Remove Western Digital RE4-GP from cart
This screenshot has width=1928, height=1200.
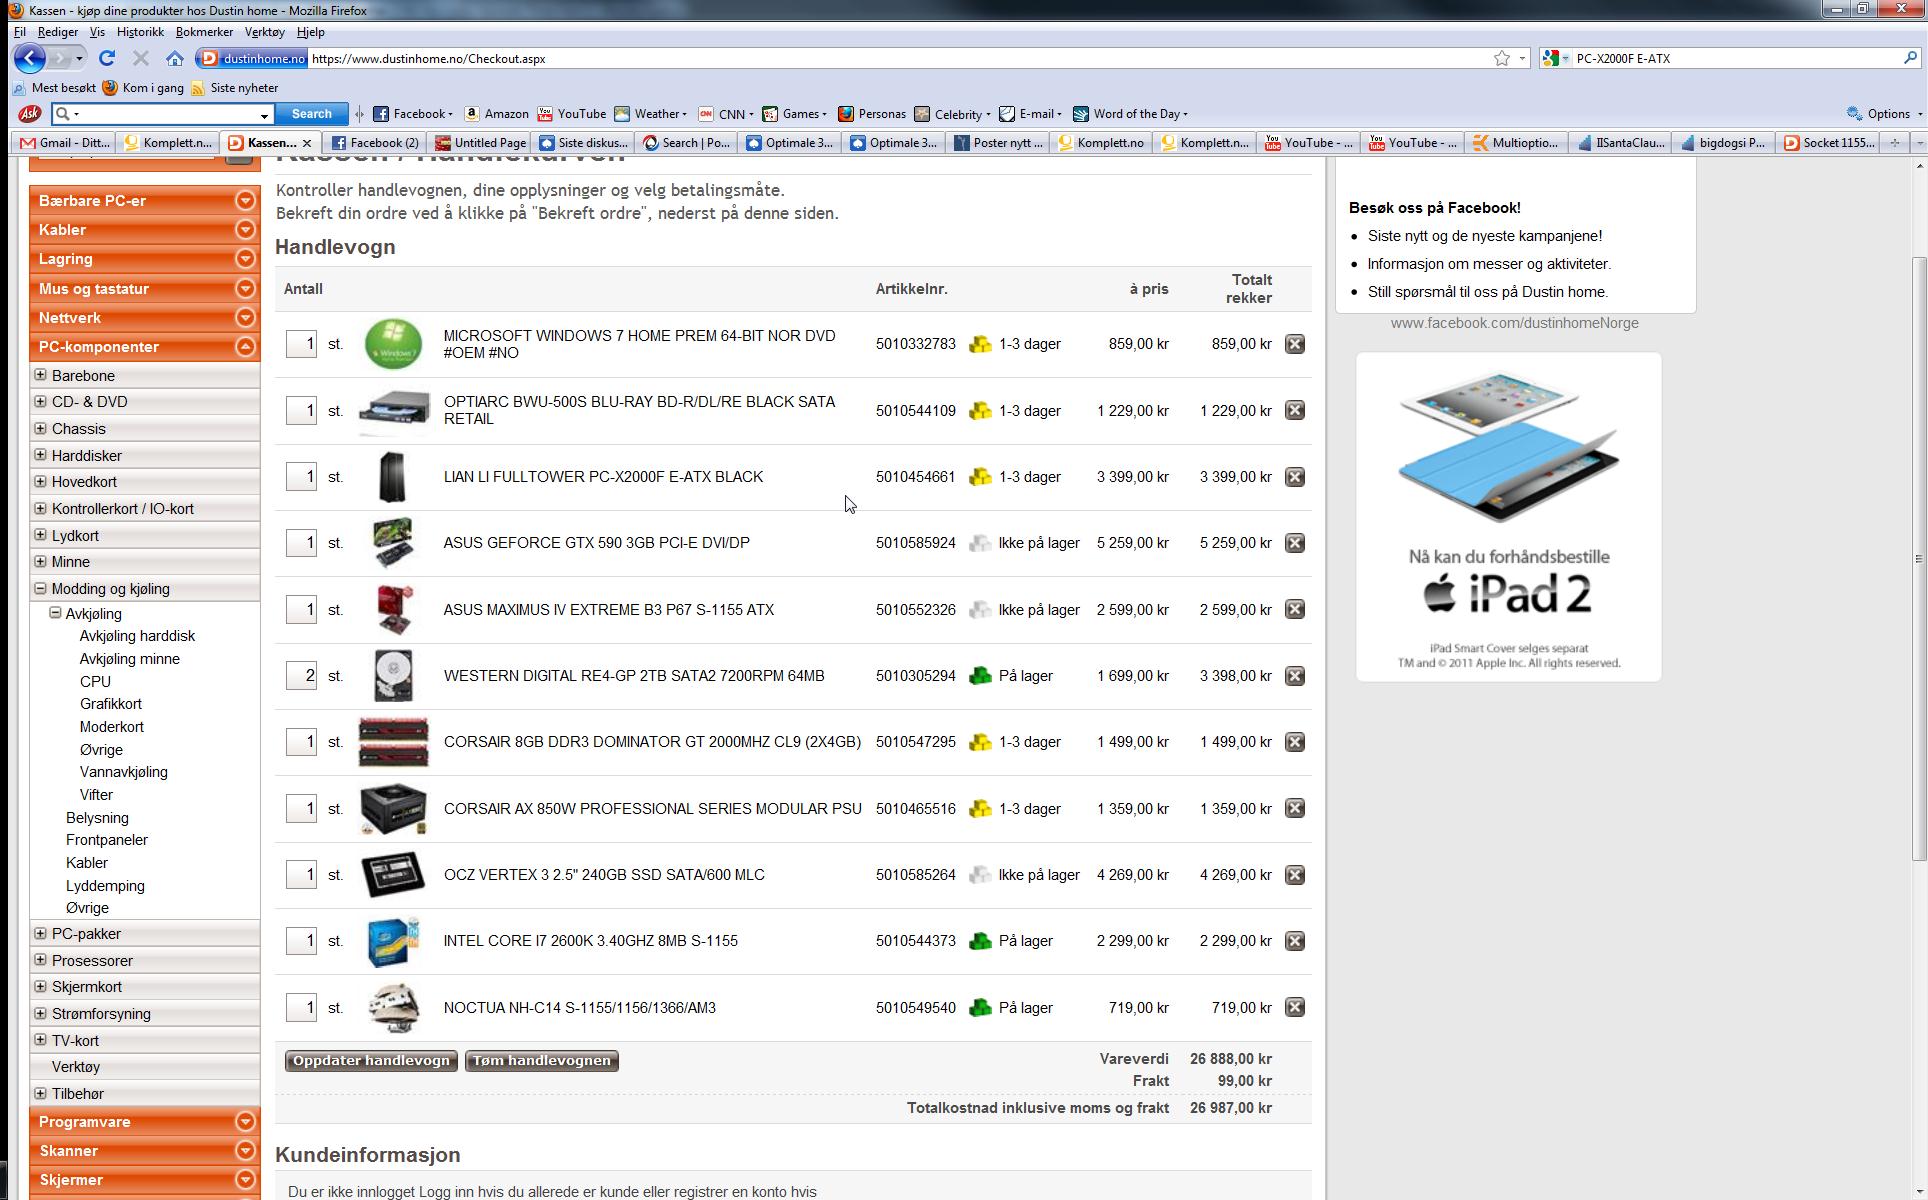coord(1295,676)
